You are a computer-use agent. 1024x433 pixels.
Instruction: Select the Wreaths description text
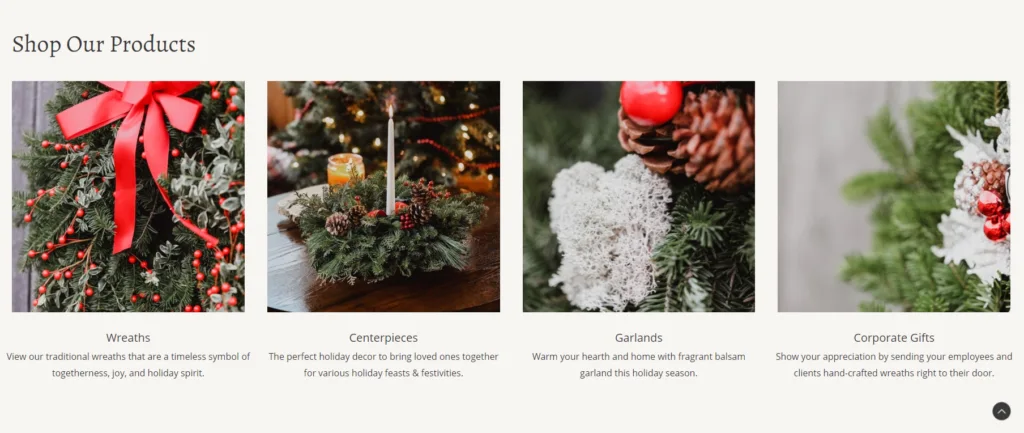coord(128,365)
